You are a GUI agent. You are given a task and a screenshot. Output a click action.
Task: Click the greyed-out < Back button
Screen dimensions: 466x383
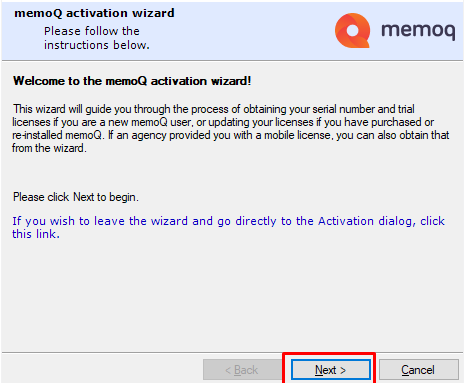242,369
